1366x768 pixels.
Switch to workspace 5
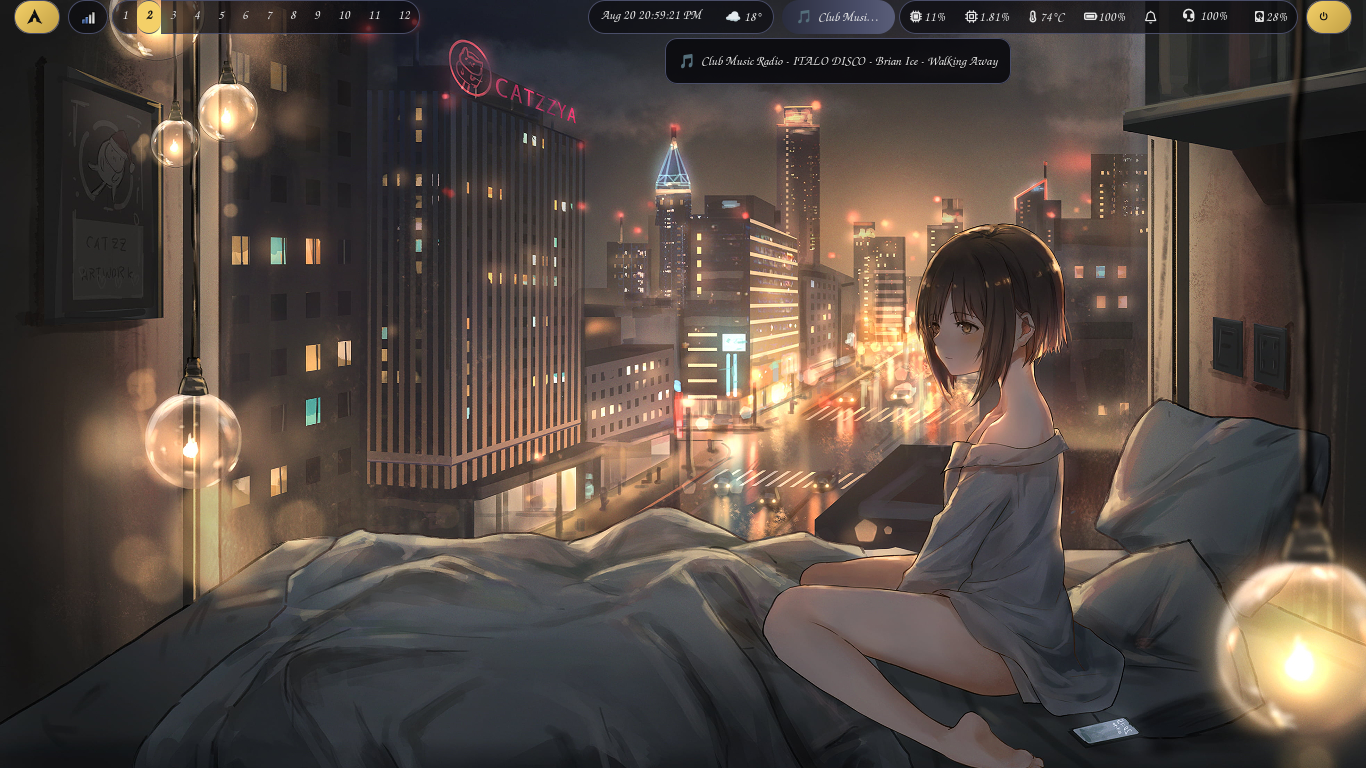221,16
